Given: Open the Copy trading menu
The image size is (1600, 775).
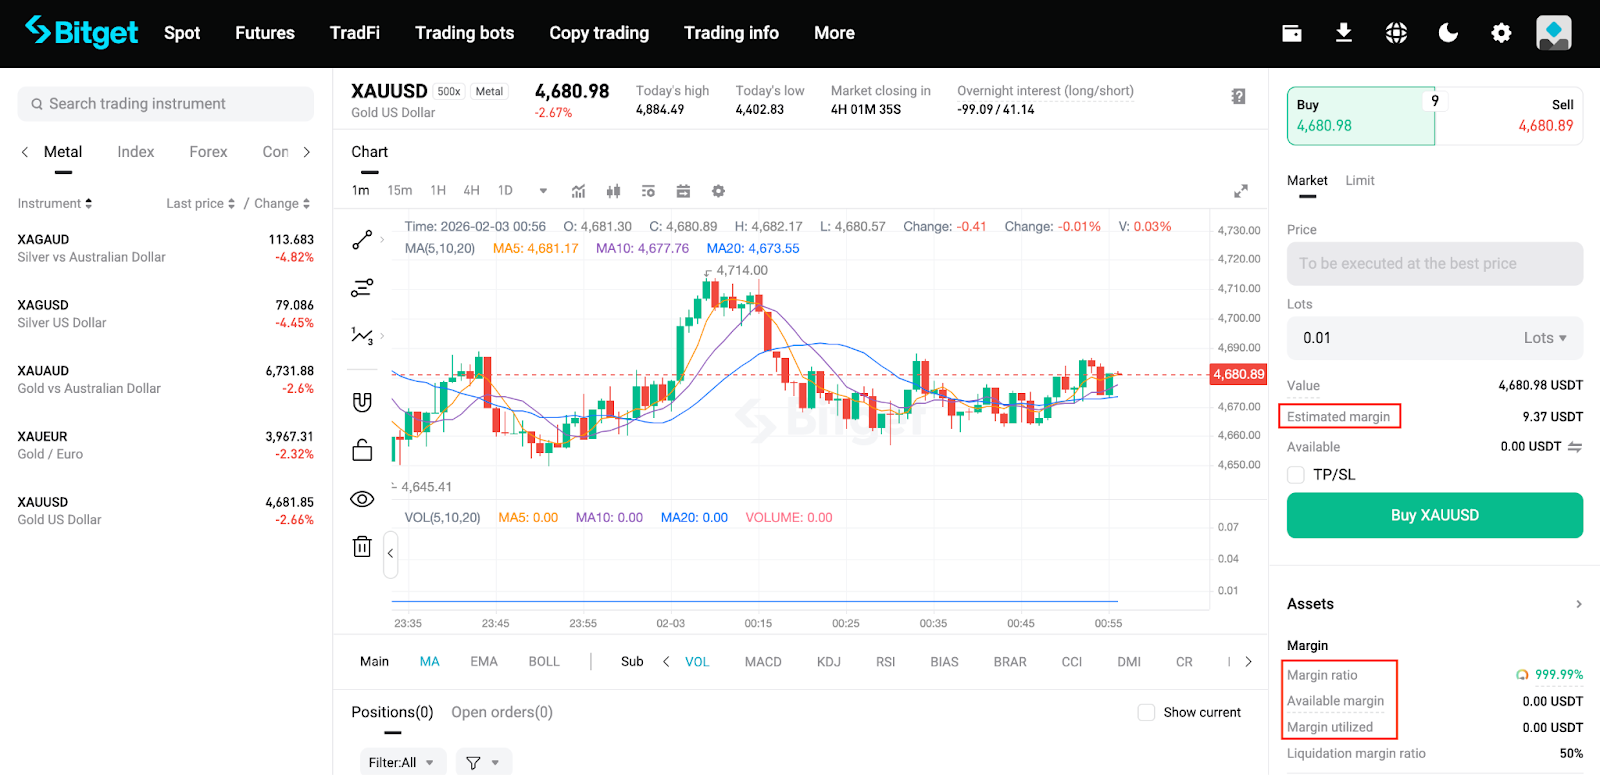Looking at the screenshot, I should [x=599, y=33].
